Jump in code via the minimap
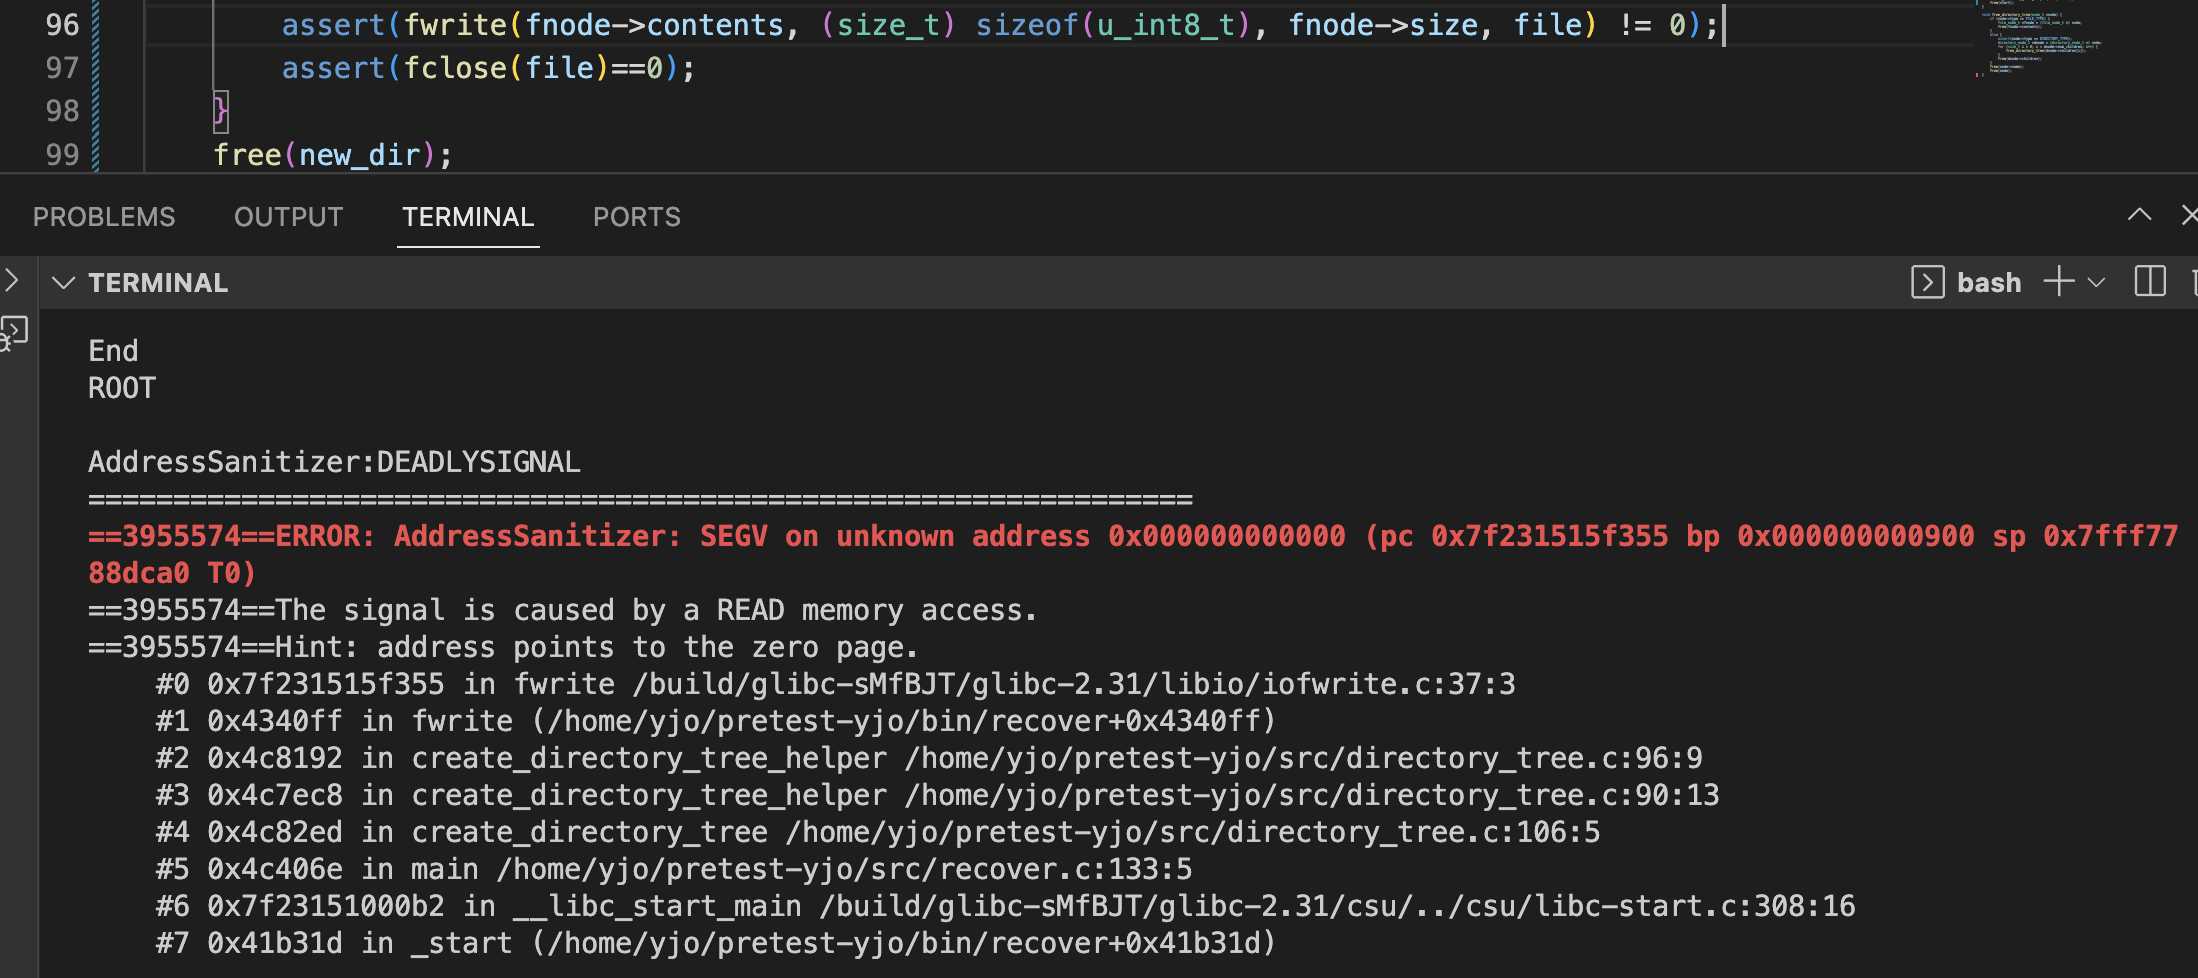Viewport: 2198px width, 978px height. [2040, 40]
